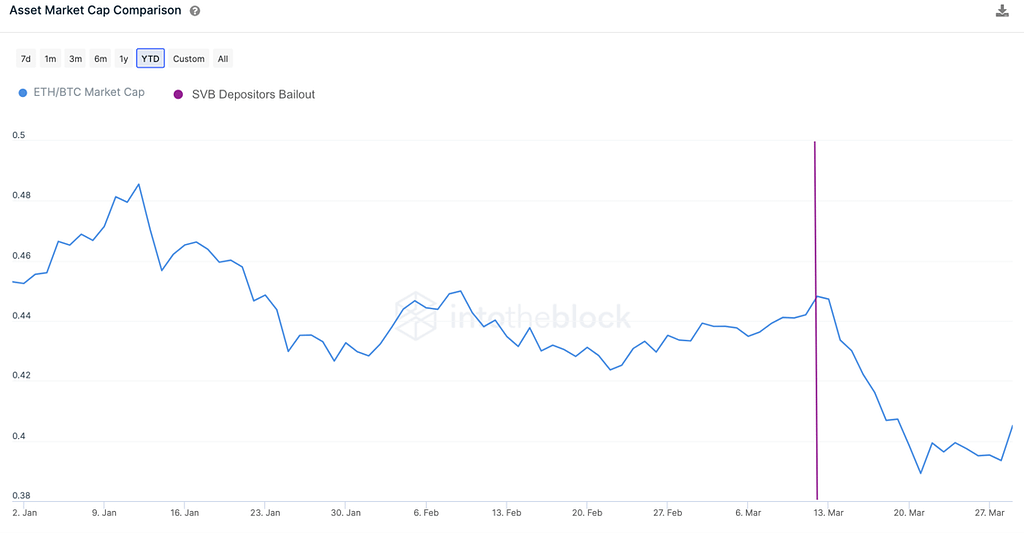Select the 7d time range

pyautogui.click(x=26, y=59)
